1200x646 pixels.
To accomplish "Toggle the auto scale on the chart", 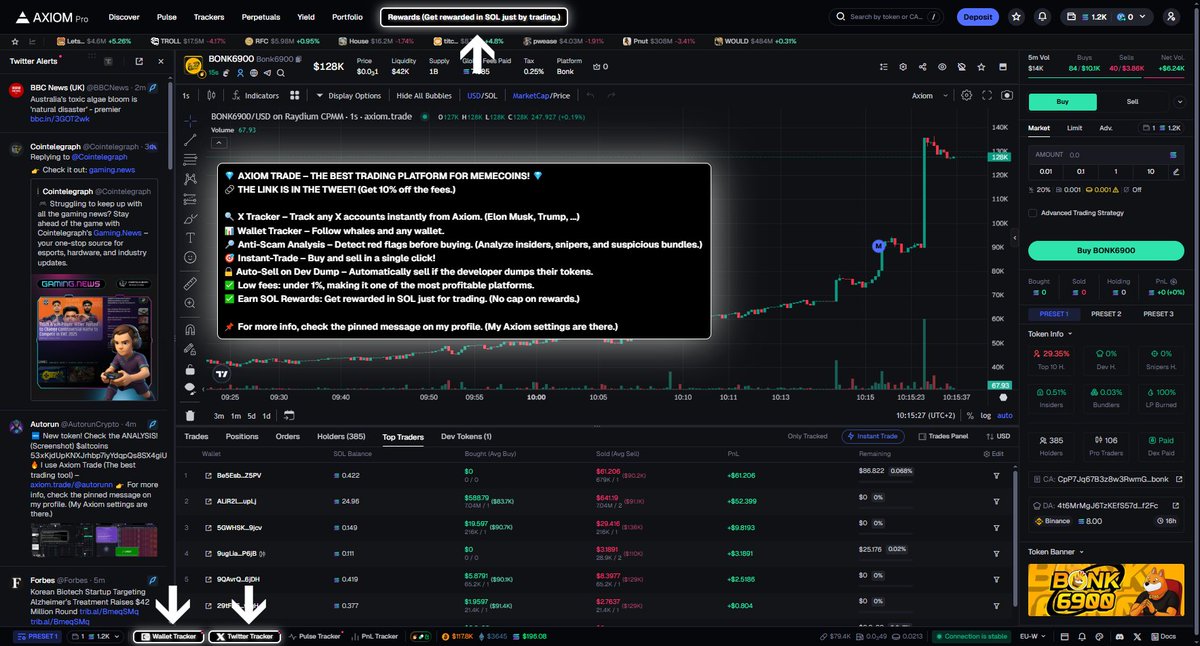I will pyautogui.click(x=1005, y=415).
